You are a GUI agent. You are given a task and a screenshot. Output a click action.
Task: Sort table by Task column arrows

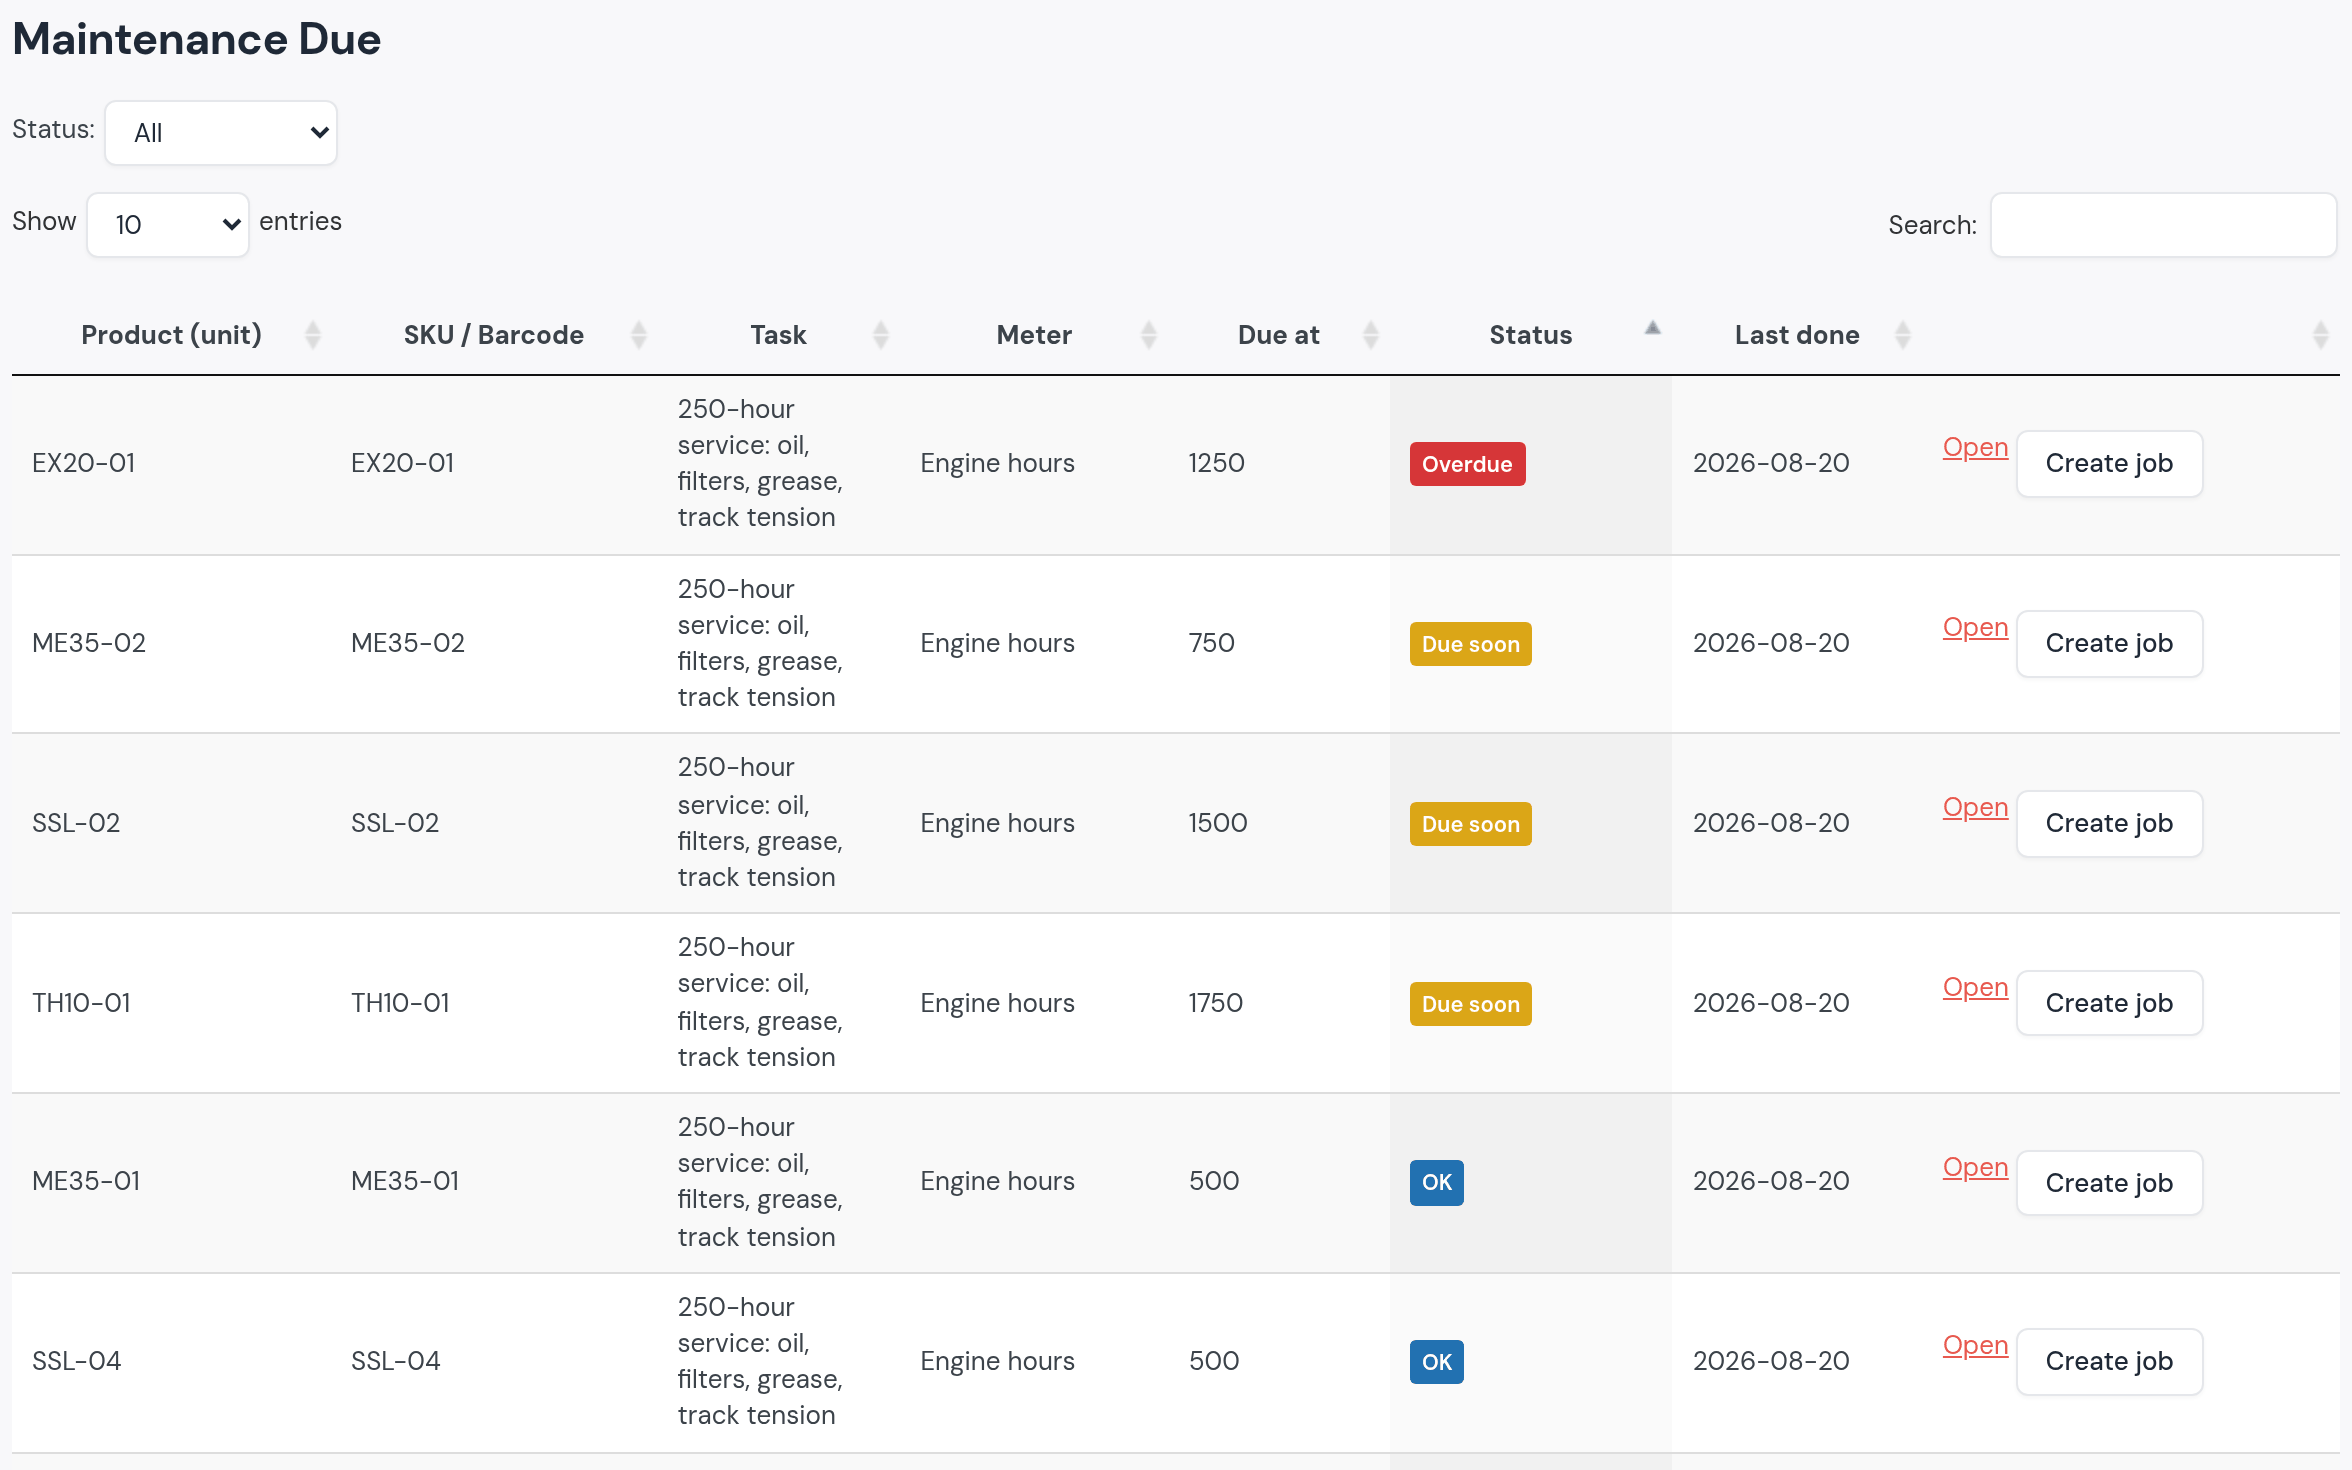coord(881,335)
